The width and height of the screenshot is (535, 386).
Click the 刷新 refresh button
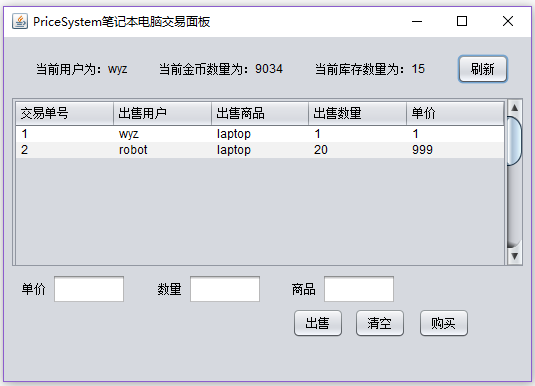483,69
